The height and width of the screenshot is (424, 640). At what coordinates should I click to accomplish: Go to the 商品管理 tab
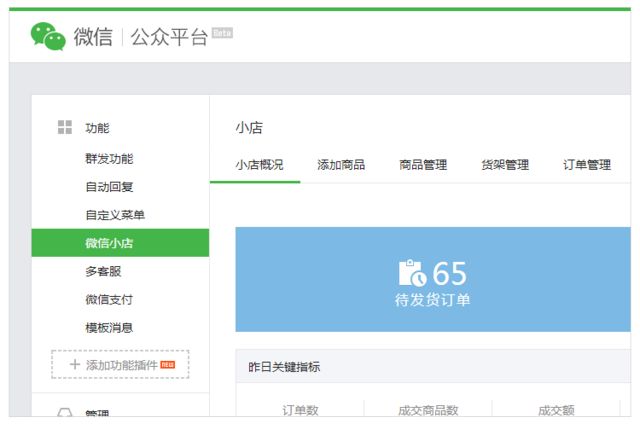(423, 165)
